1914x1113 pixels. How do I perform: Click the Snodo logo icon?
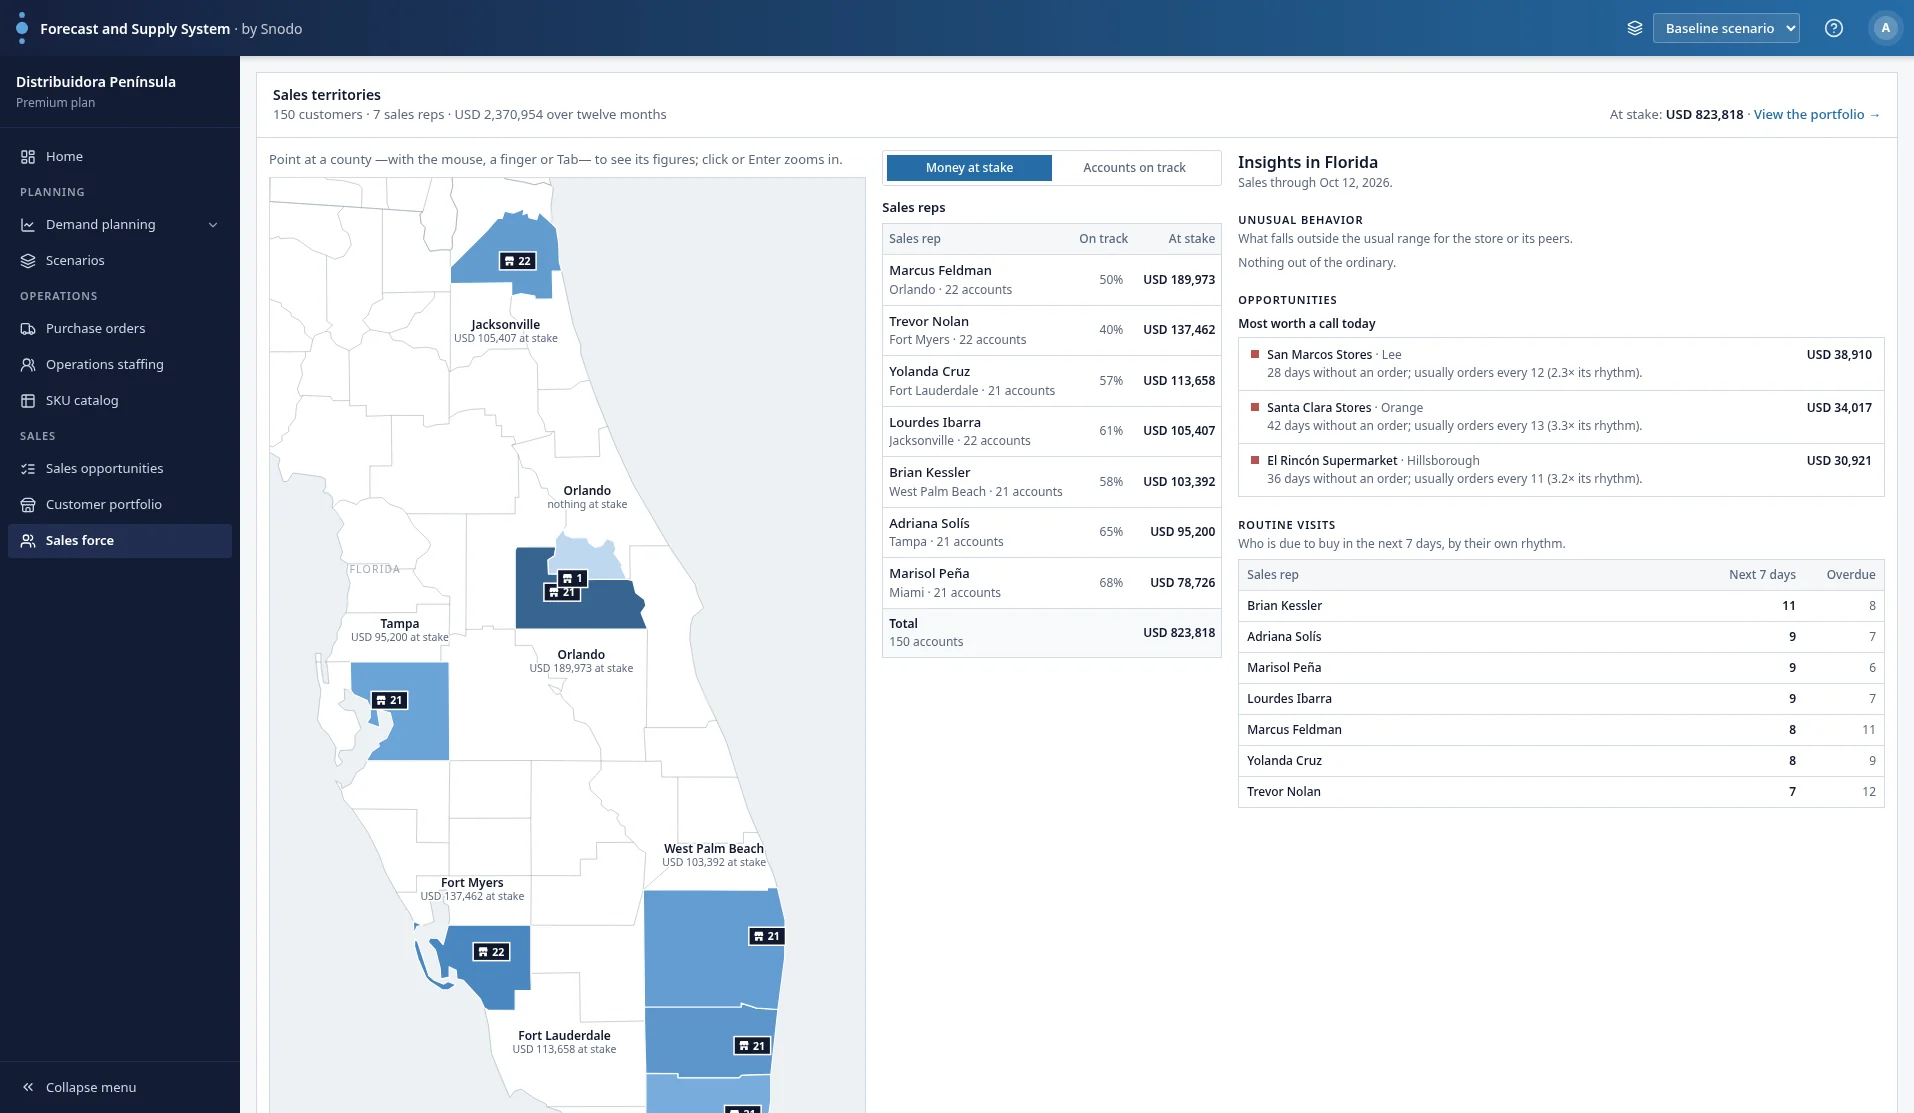(x=22, y=28)
